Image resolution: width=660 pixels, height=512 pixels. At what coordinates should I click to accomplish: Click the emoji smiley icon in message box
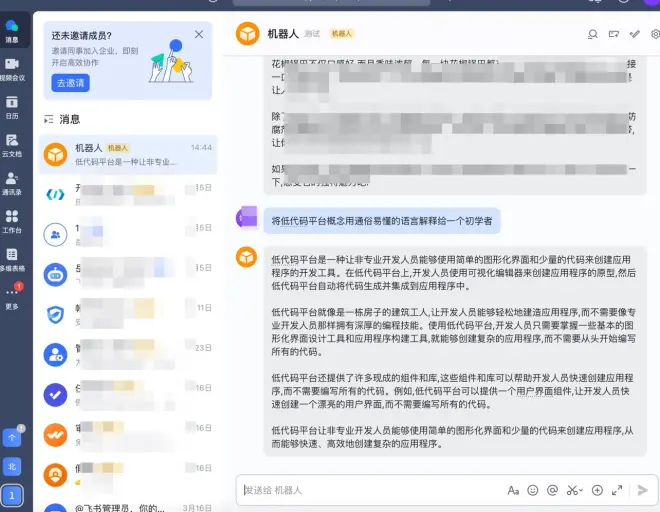[532, 490]
